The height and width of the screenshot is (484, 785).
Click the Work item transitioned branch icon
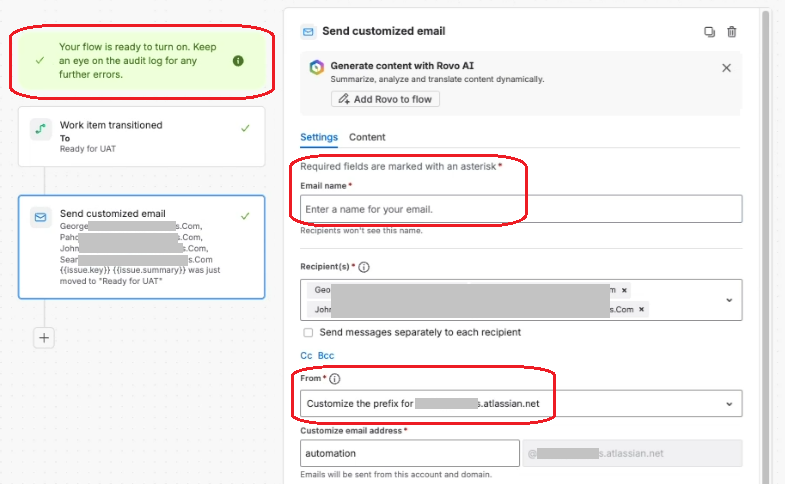[41, 129]
